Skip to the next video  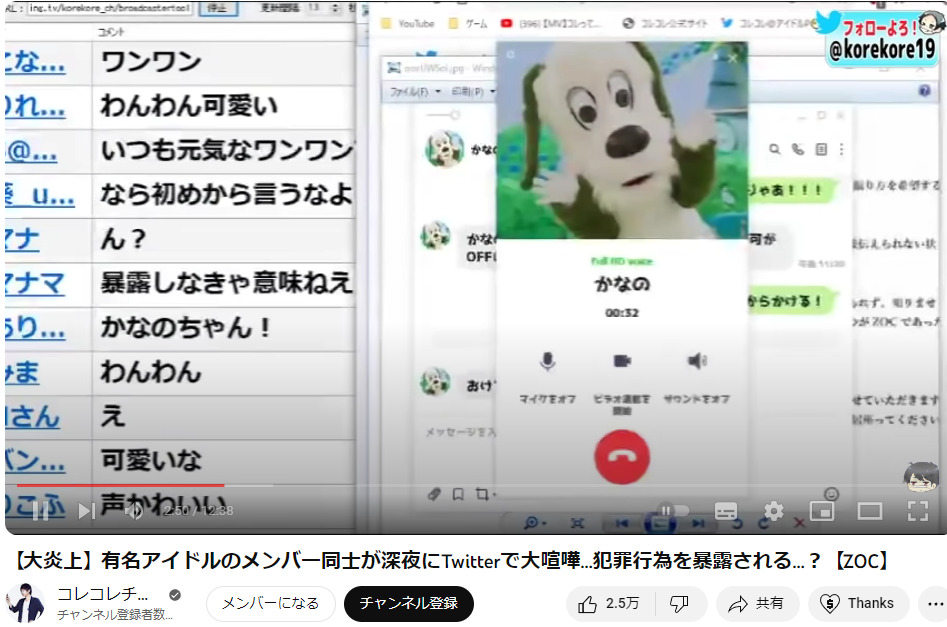tap(86, 511)
